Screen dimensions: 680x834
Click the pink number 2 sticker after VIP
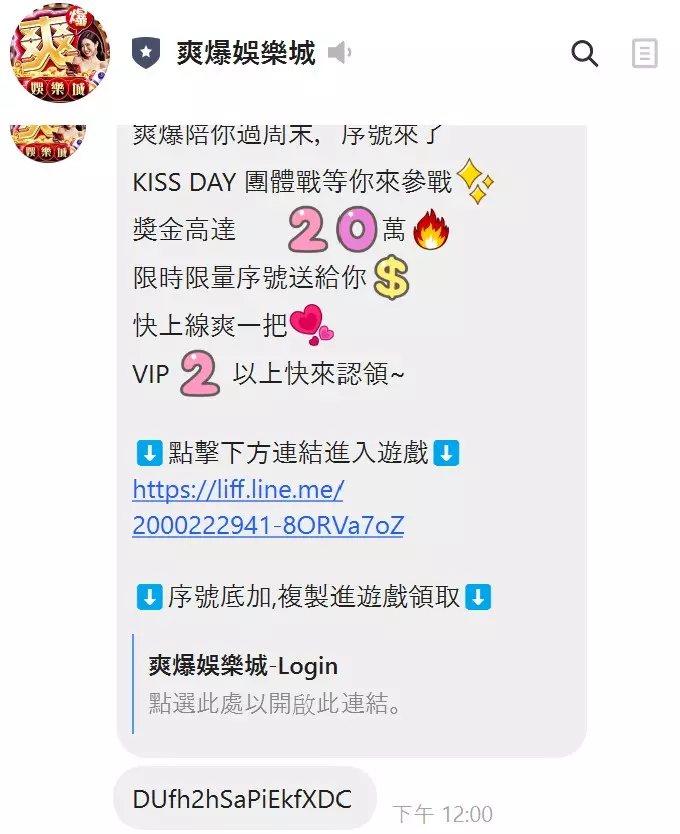[200, 373]
